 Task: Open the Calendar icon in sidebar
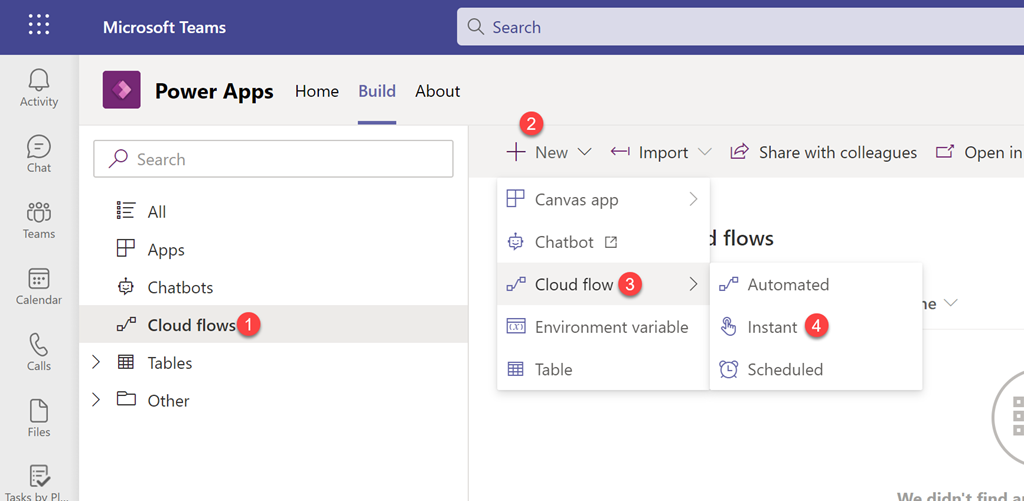39,286
